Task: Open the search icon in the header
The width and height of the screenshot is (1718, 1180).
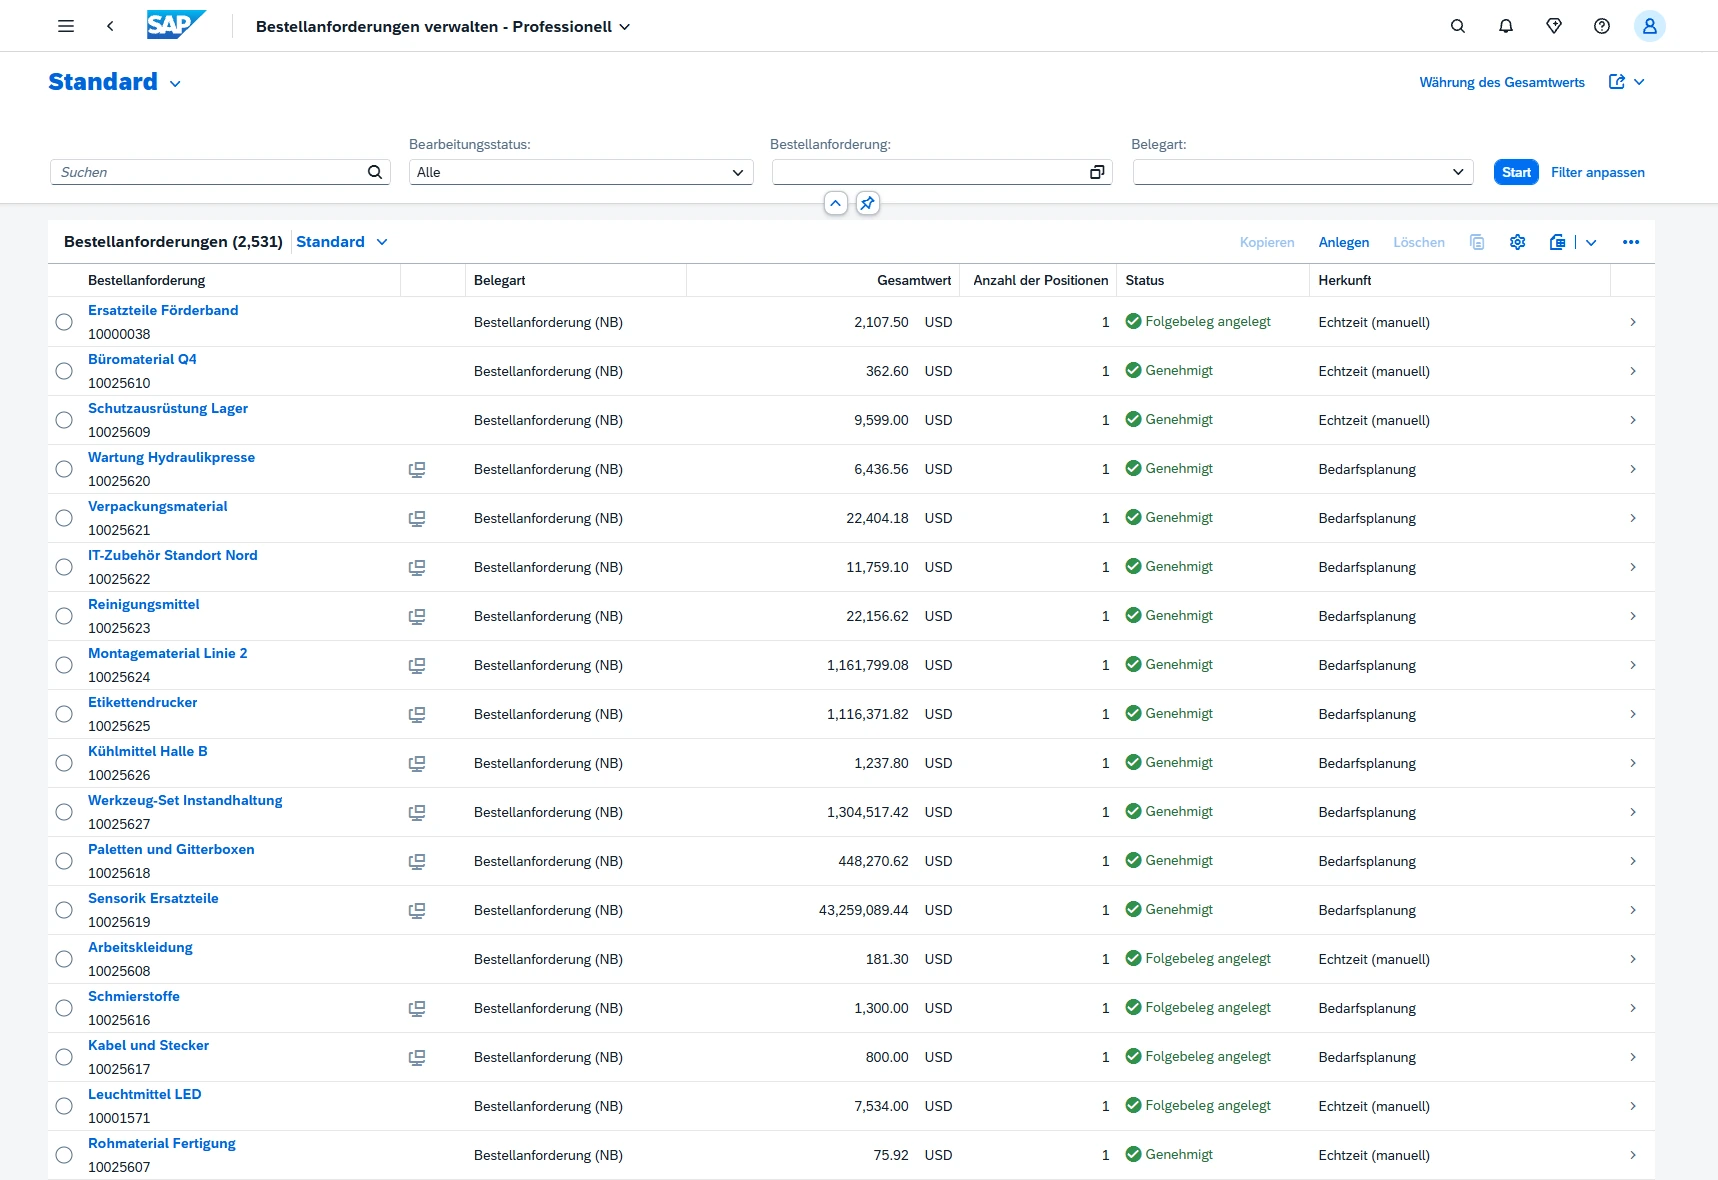Action: pos(1458,26)
